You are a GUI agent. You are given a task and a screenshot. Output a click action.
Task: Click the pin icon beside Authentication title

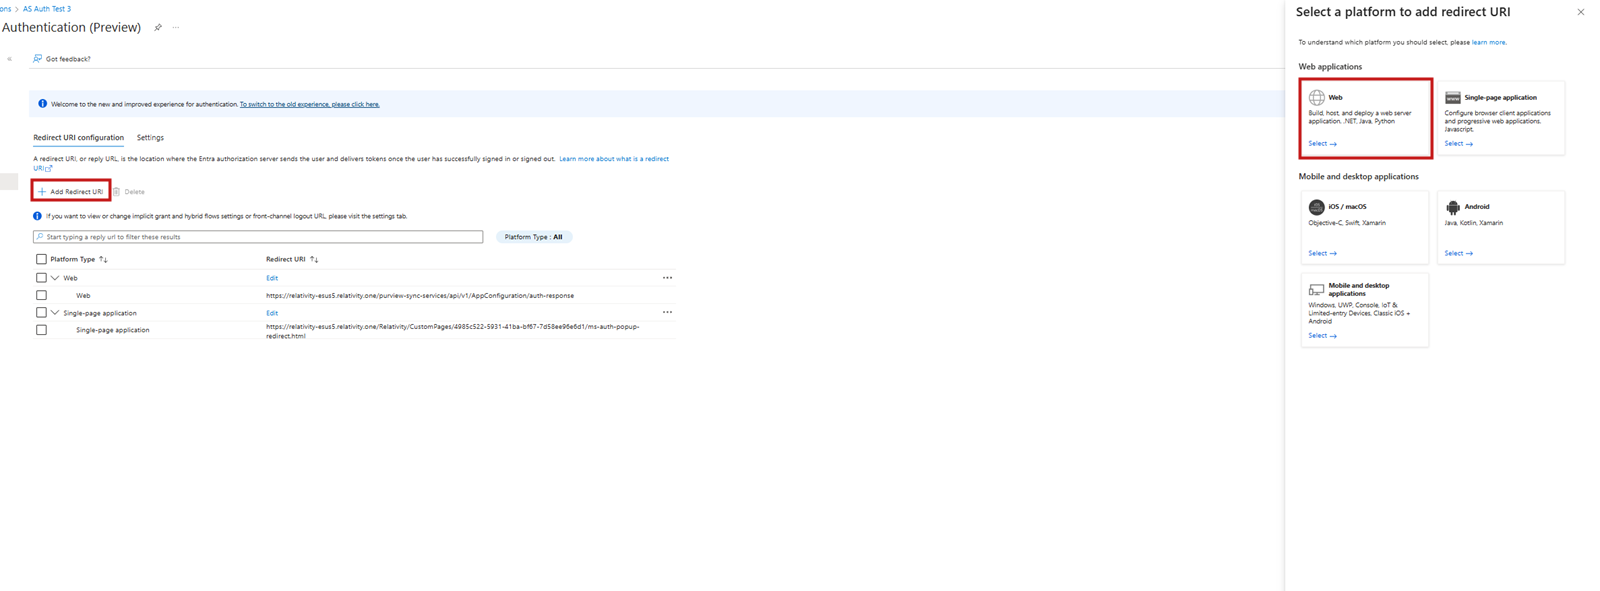tap(158, 28)
